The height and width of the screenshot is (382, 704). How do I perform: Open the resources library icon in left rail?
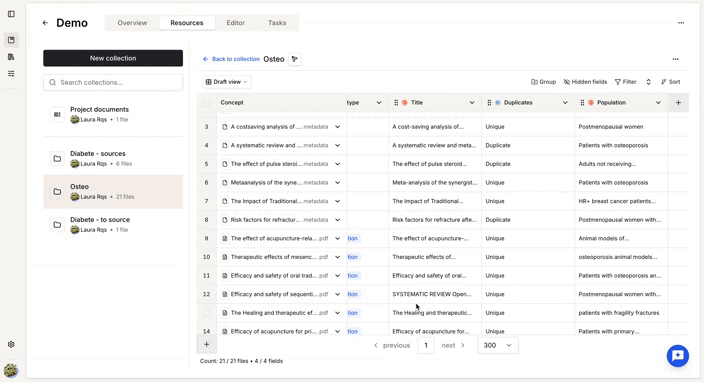(x=11, y=40)
